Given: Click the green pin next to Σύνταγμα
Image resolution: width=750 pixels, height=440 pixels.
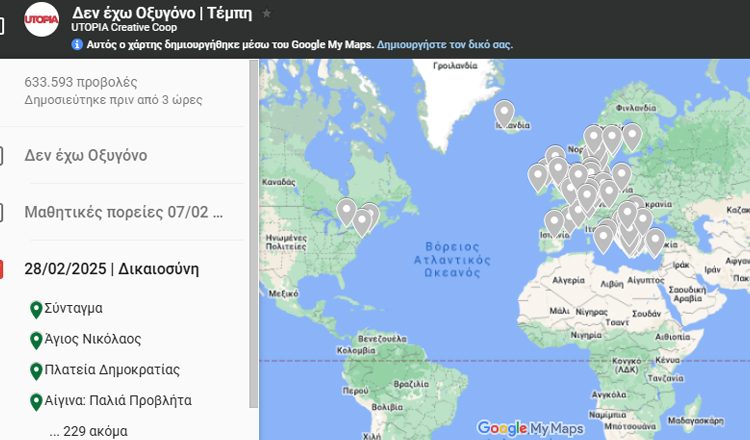Looking at the screenshot, I should [x=36, y=310].
